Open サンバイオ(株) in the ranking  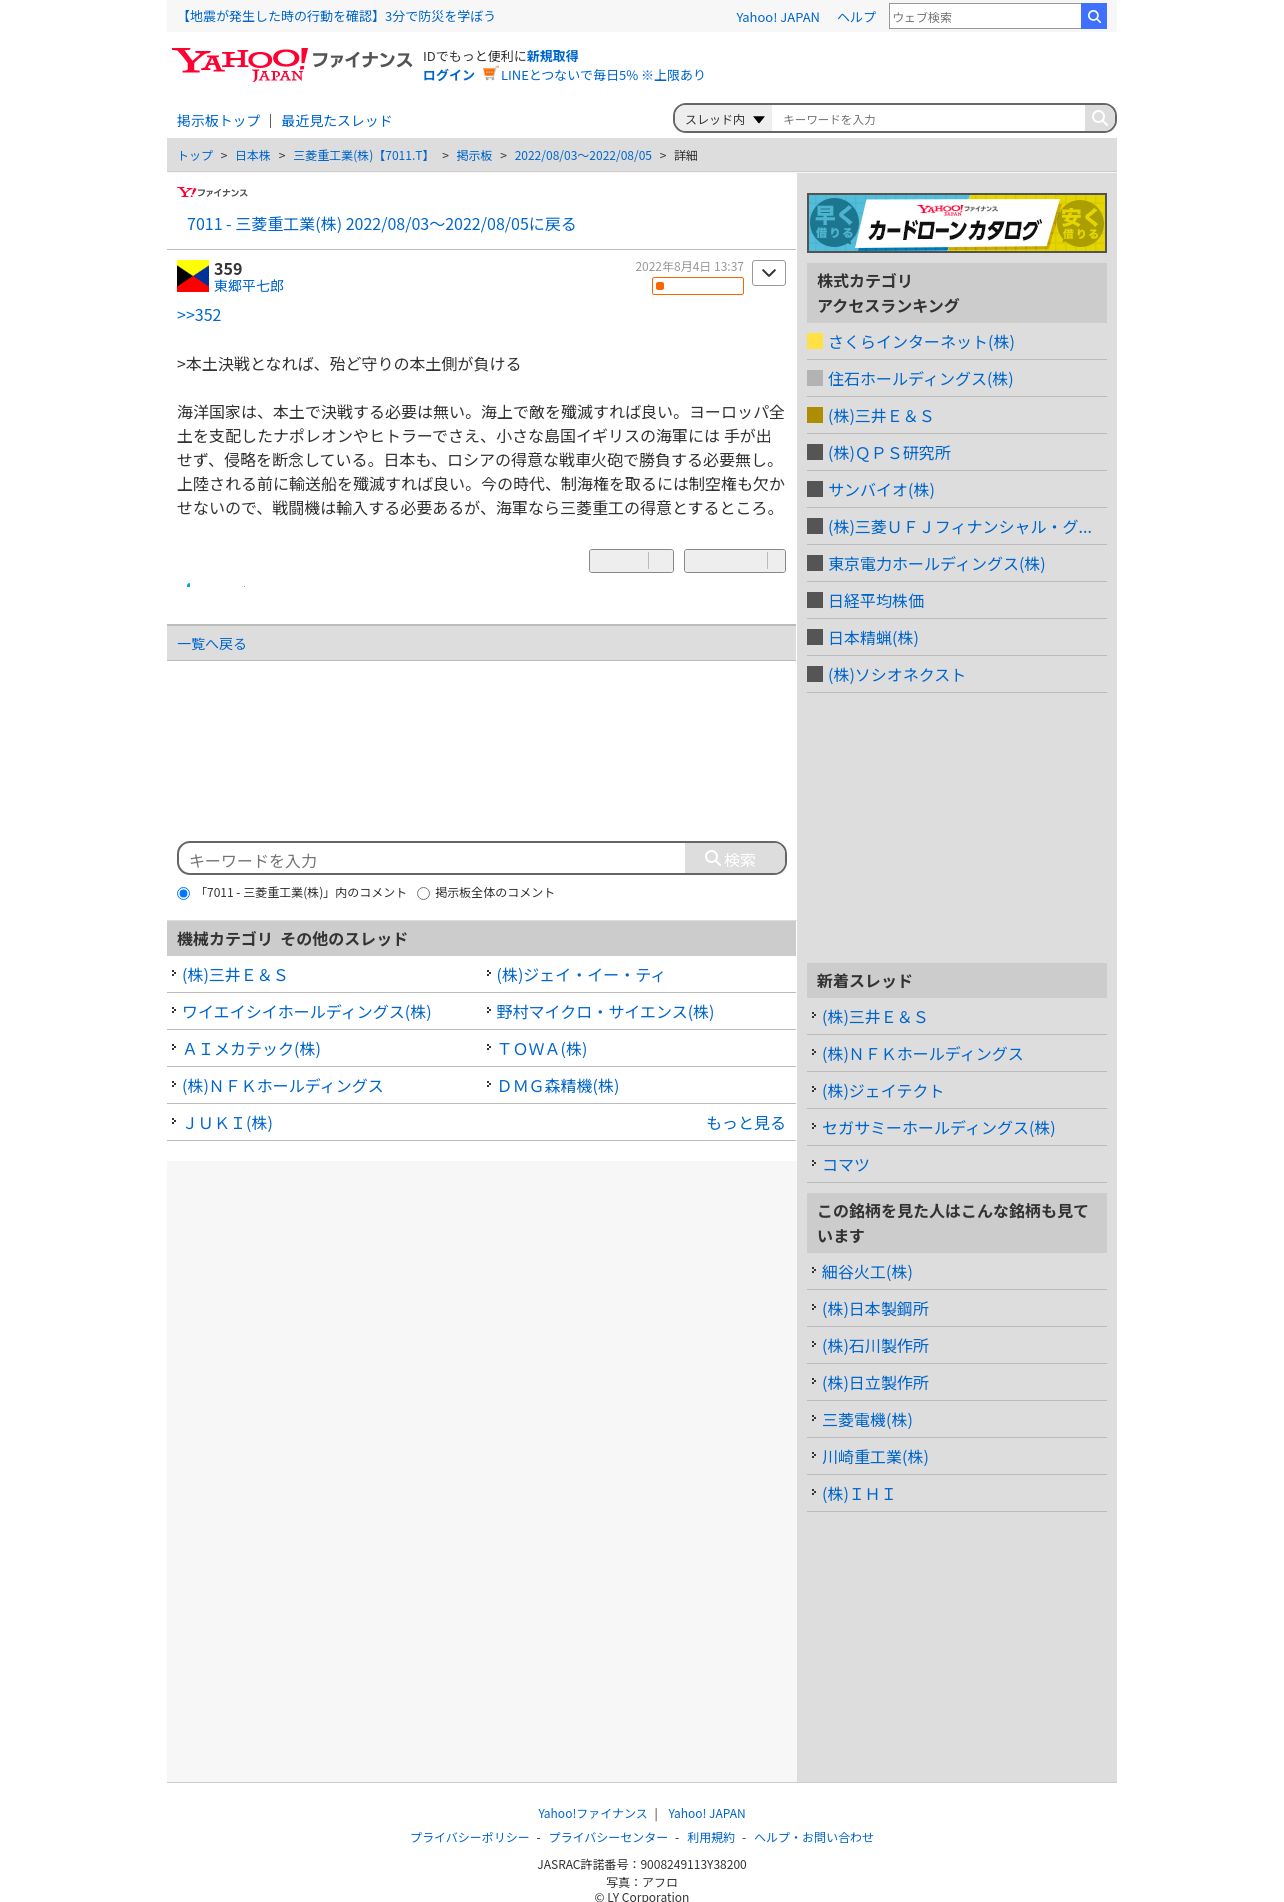click(881, 490)
